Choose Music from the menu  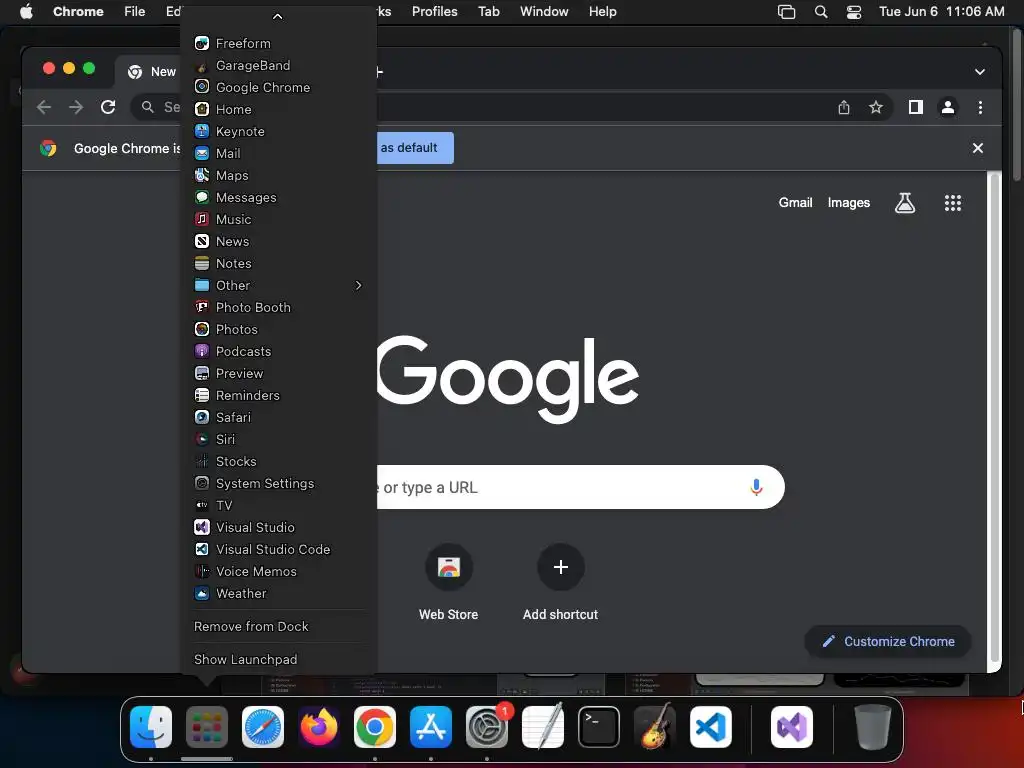tap(278, 219)
